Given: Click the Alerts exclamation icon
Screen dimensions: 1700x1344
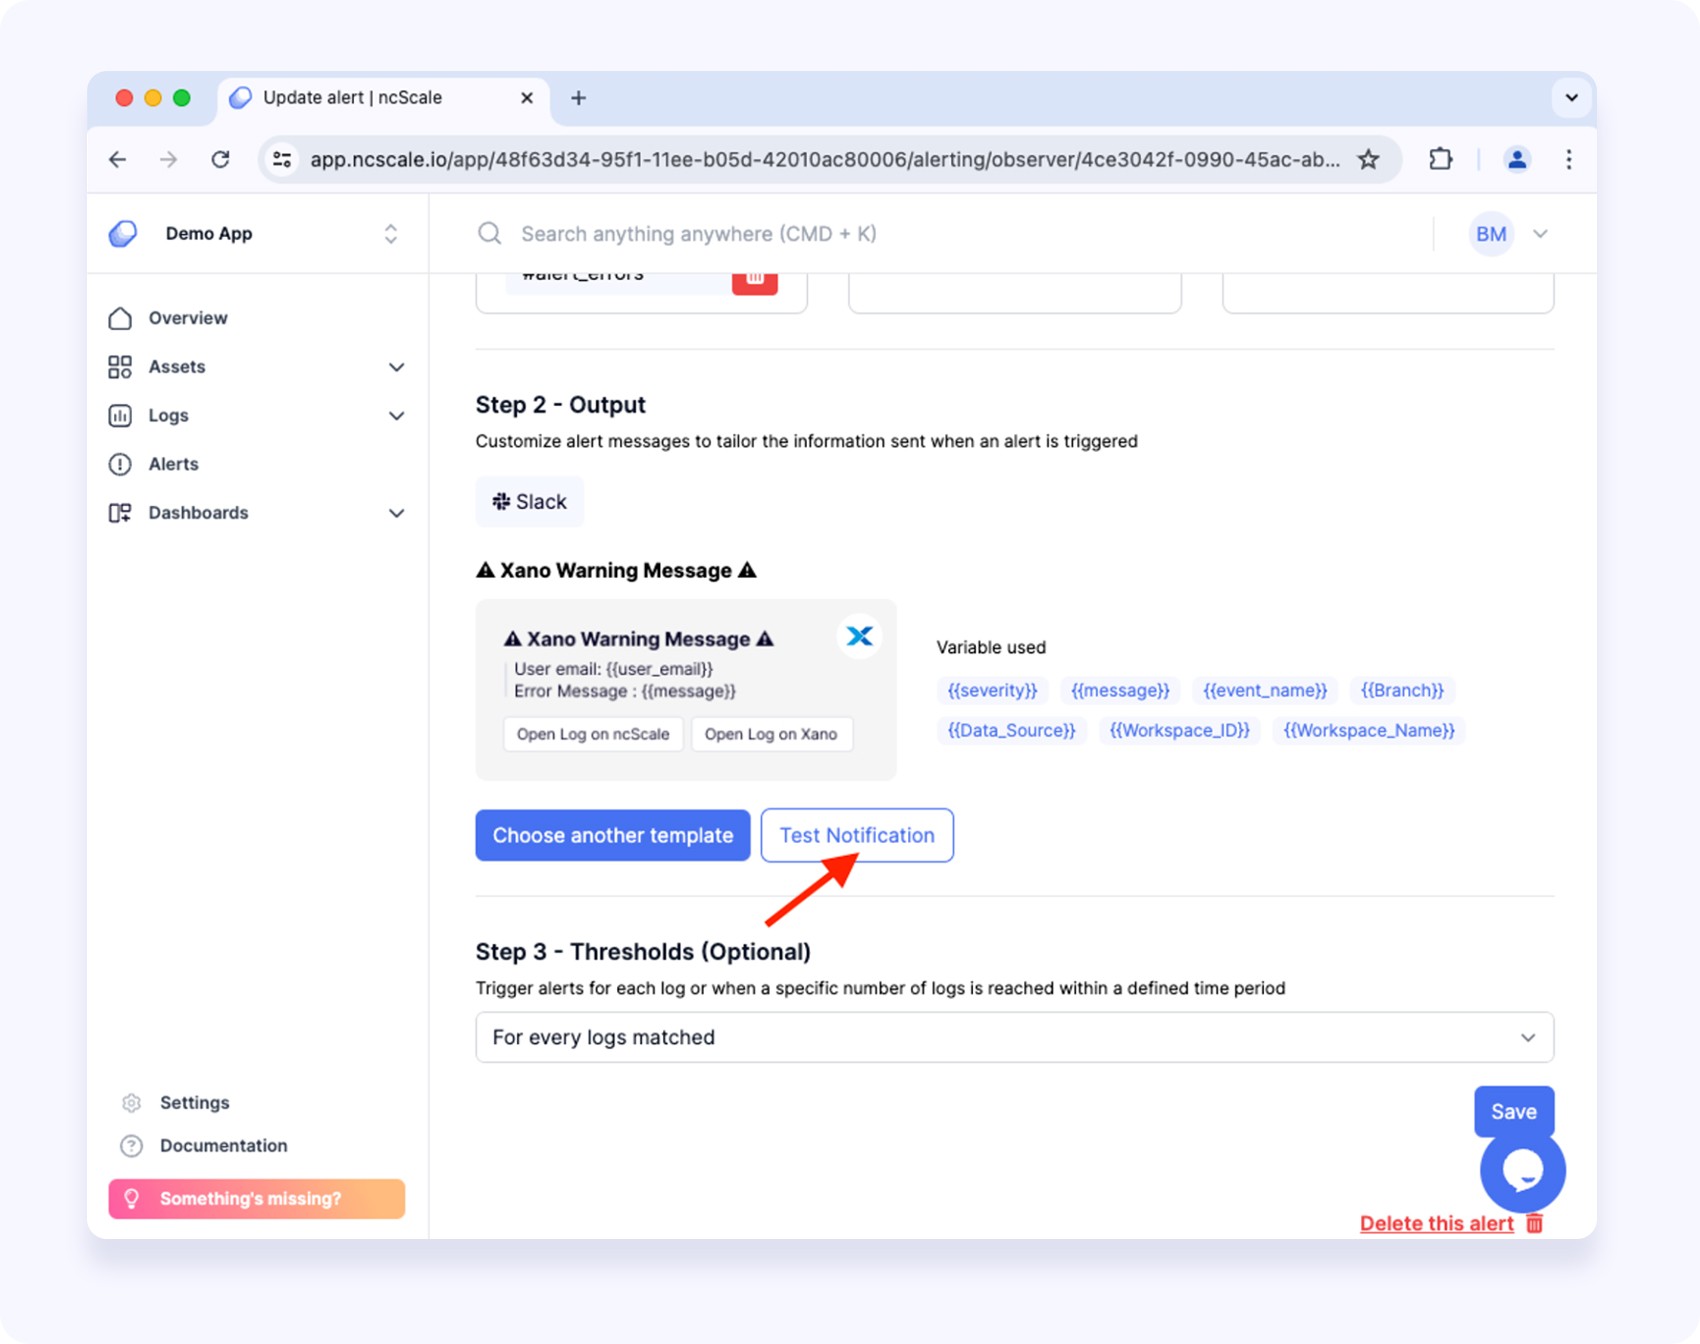Looking at the screenshot, I should tap(120, 464).
